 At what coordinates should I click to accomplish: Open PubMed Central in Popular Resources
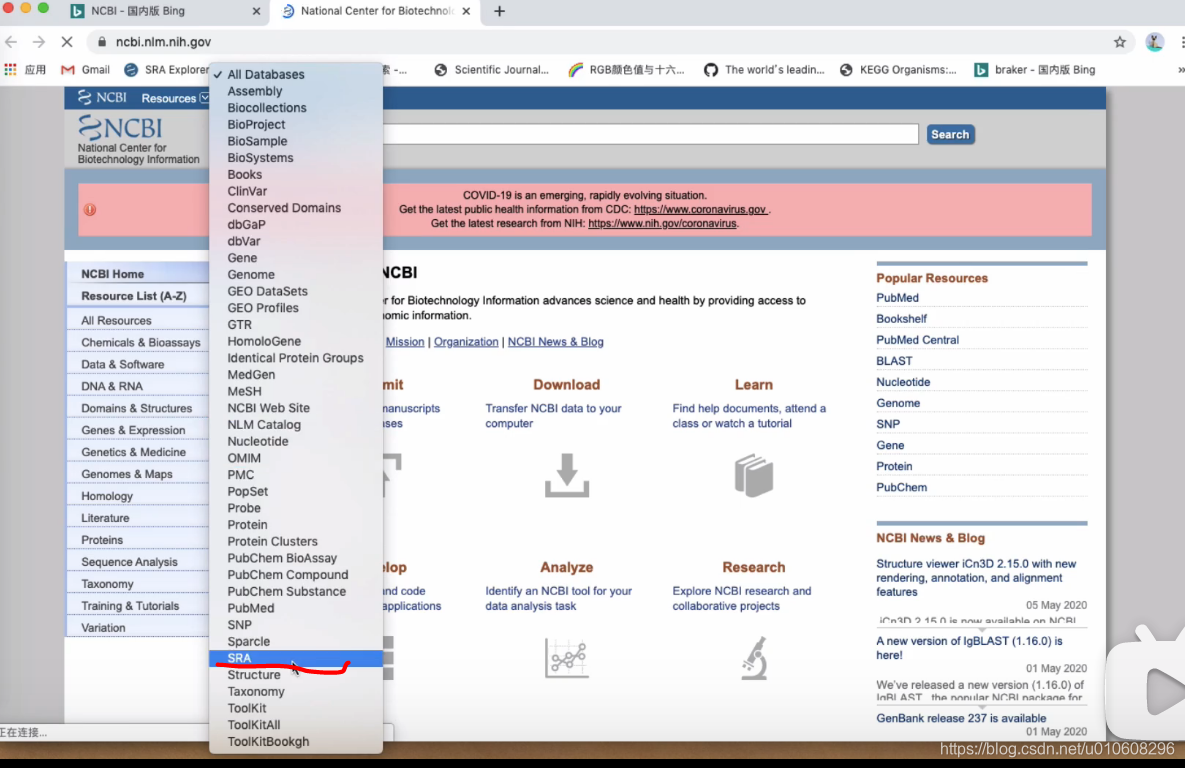(917, 340)
